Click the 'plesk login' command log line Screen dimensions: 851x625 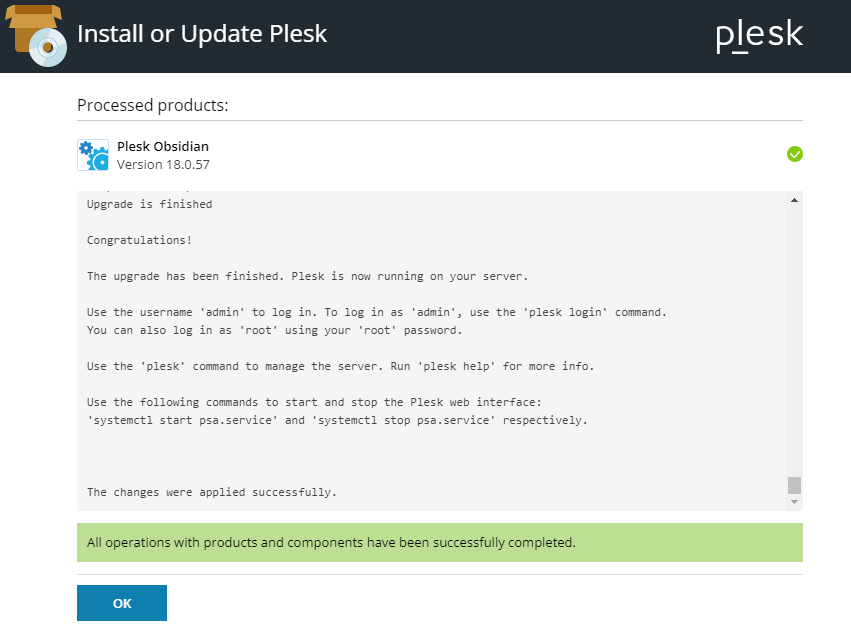tap(377, 312)
